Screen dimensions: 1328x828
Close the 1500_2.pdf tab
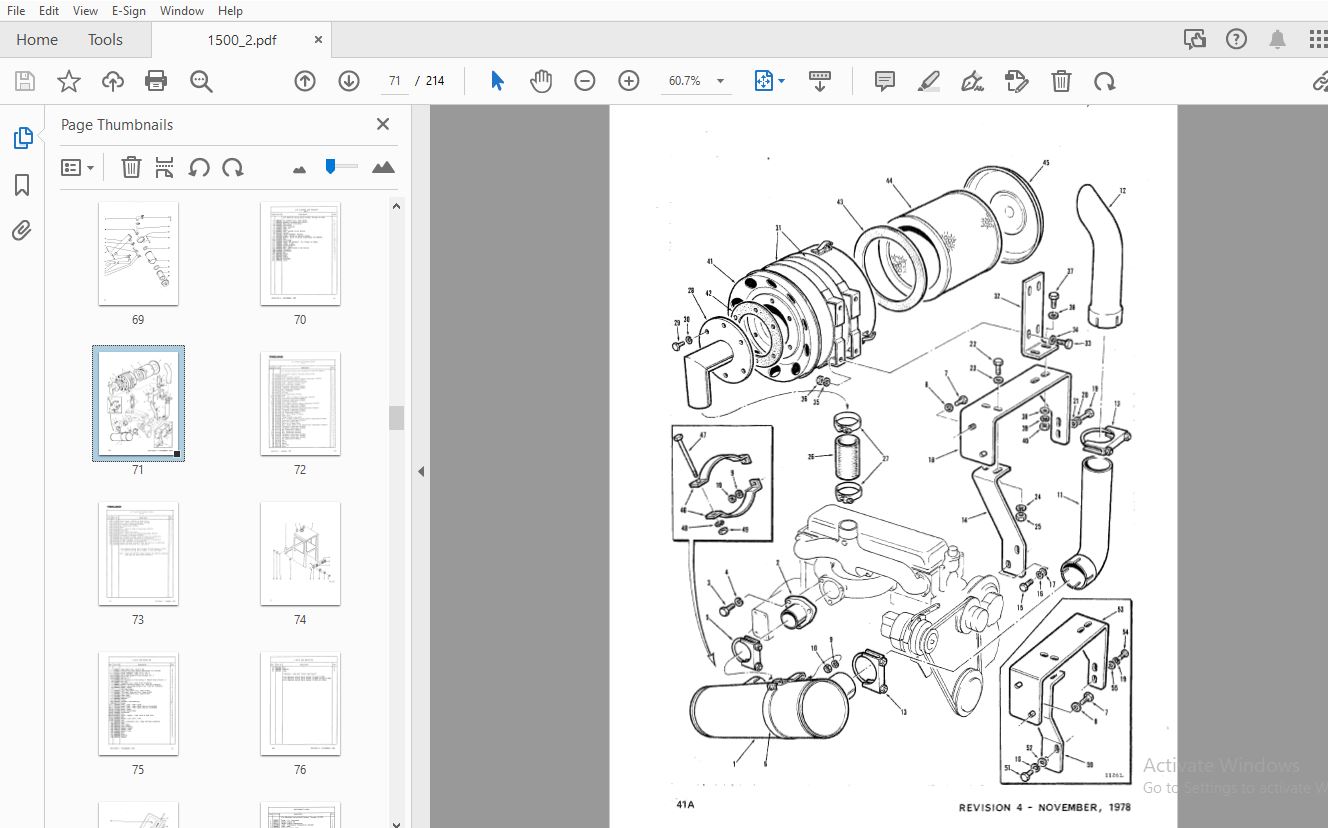point(318,40)
